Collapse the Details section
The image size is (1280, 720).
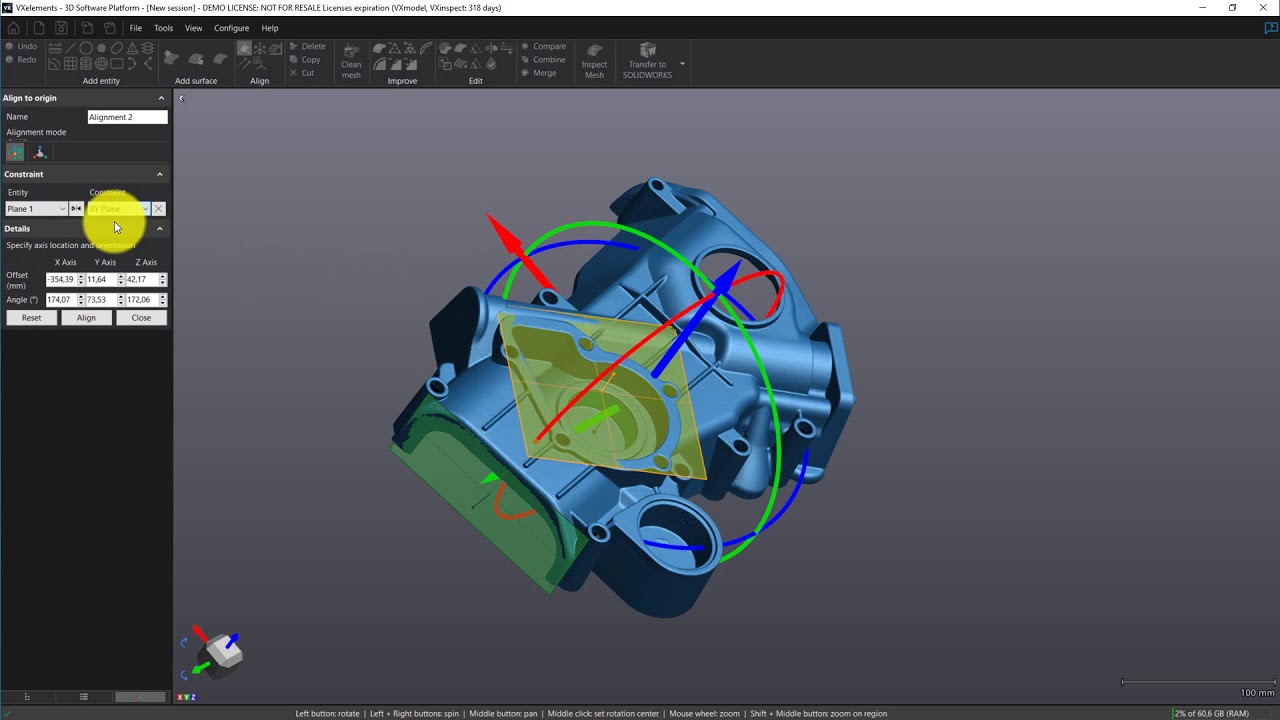click(x=159, y=229)
